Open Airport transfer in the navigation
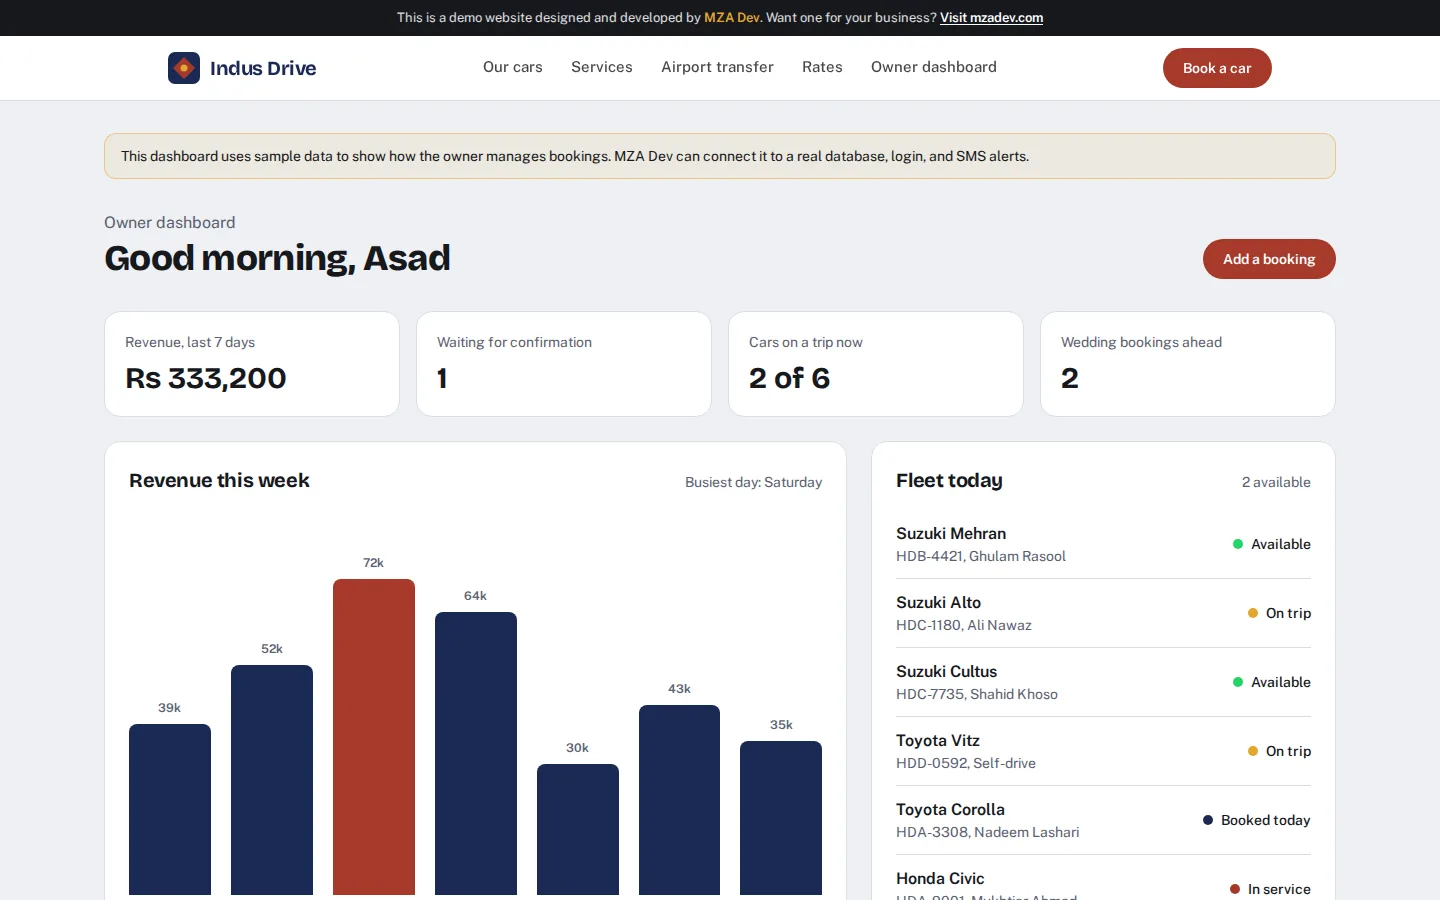The width and height of the screenshot is (1440, 900). pyautogui.click(x=717, y=67)
